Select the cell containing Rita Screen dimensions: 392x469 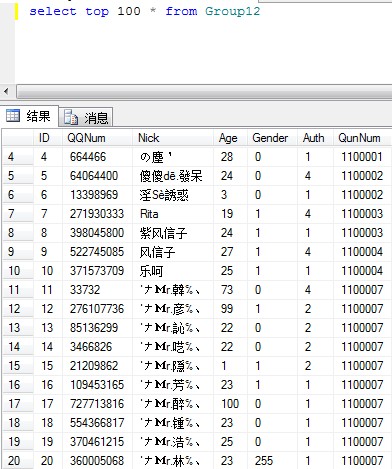pos(173,214)
